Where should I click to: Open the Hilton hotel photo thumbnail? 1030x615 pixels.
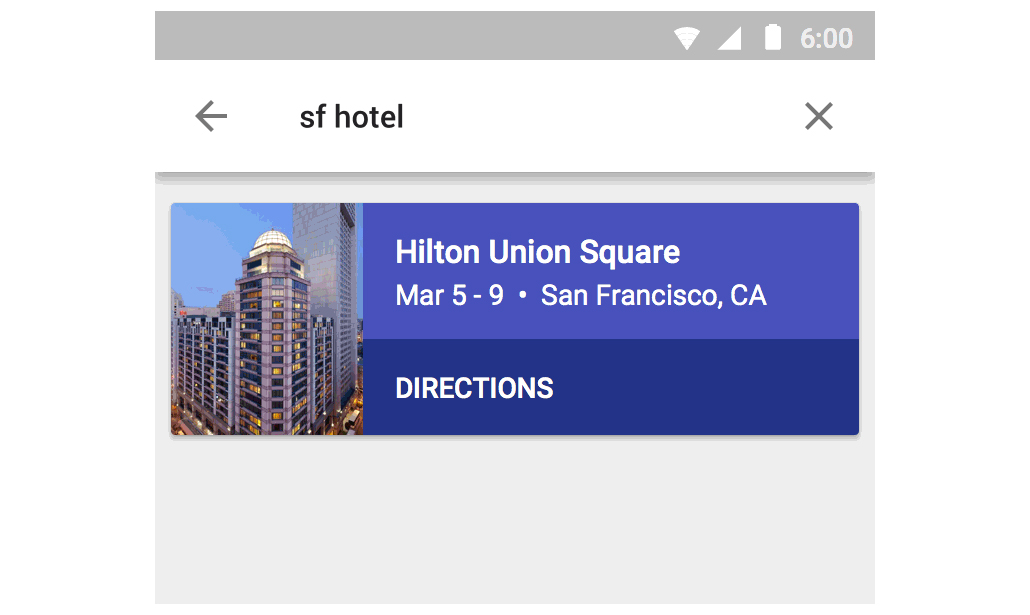(x=267, y=320)
